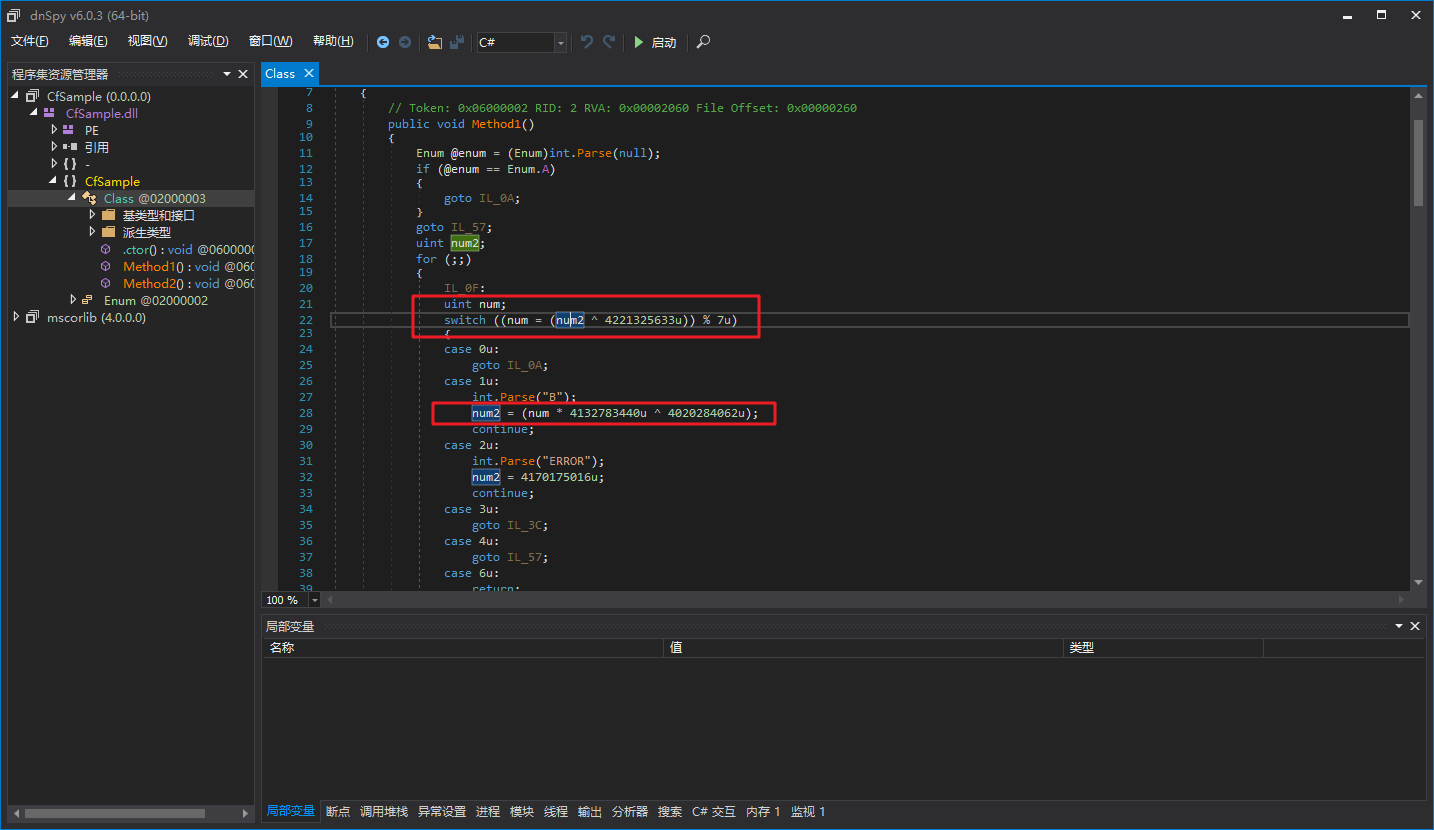The image size is (1434, 830).
Task: Close the Class document tab
Action: [x=309, y=73]
